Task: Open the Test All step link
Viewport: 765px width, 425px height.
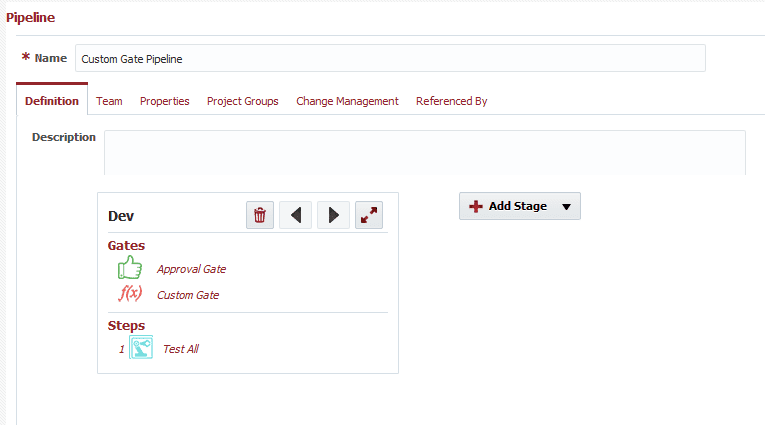Action: 181,349
